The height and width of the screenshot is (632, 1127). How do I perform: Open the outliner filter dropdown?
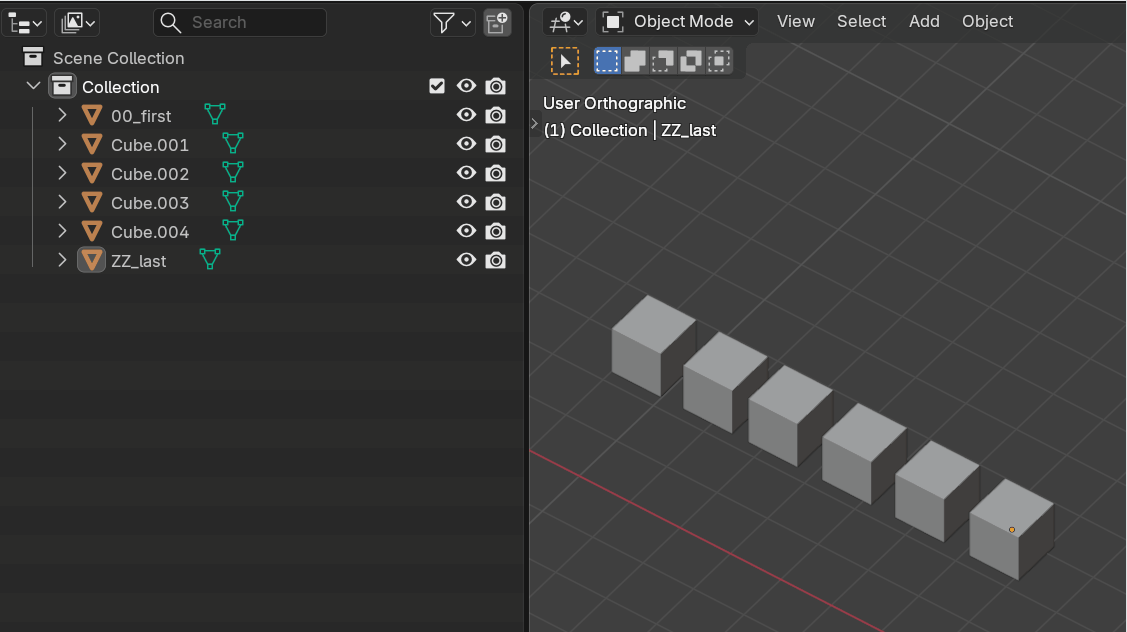(x=453, y=23)
